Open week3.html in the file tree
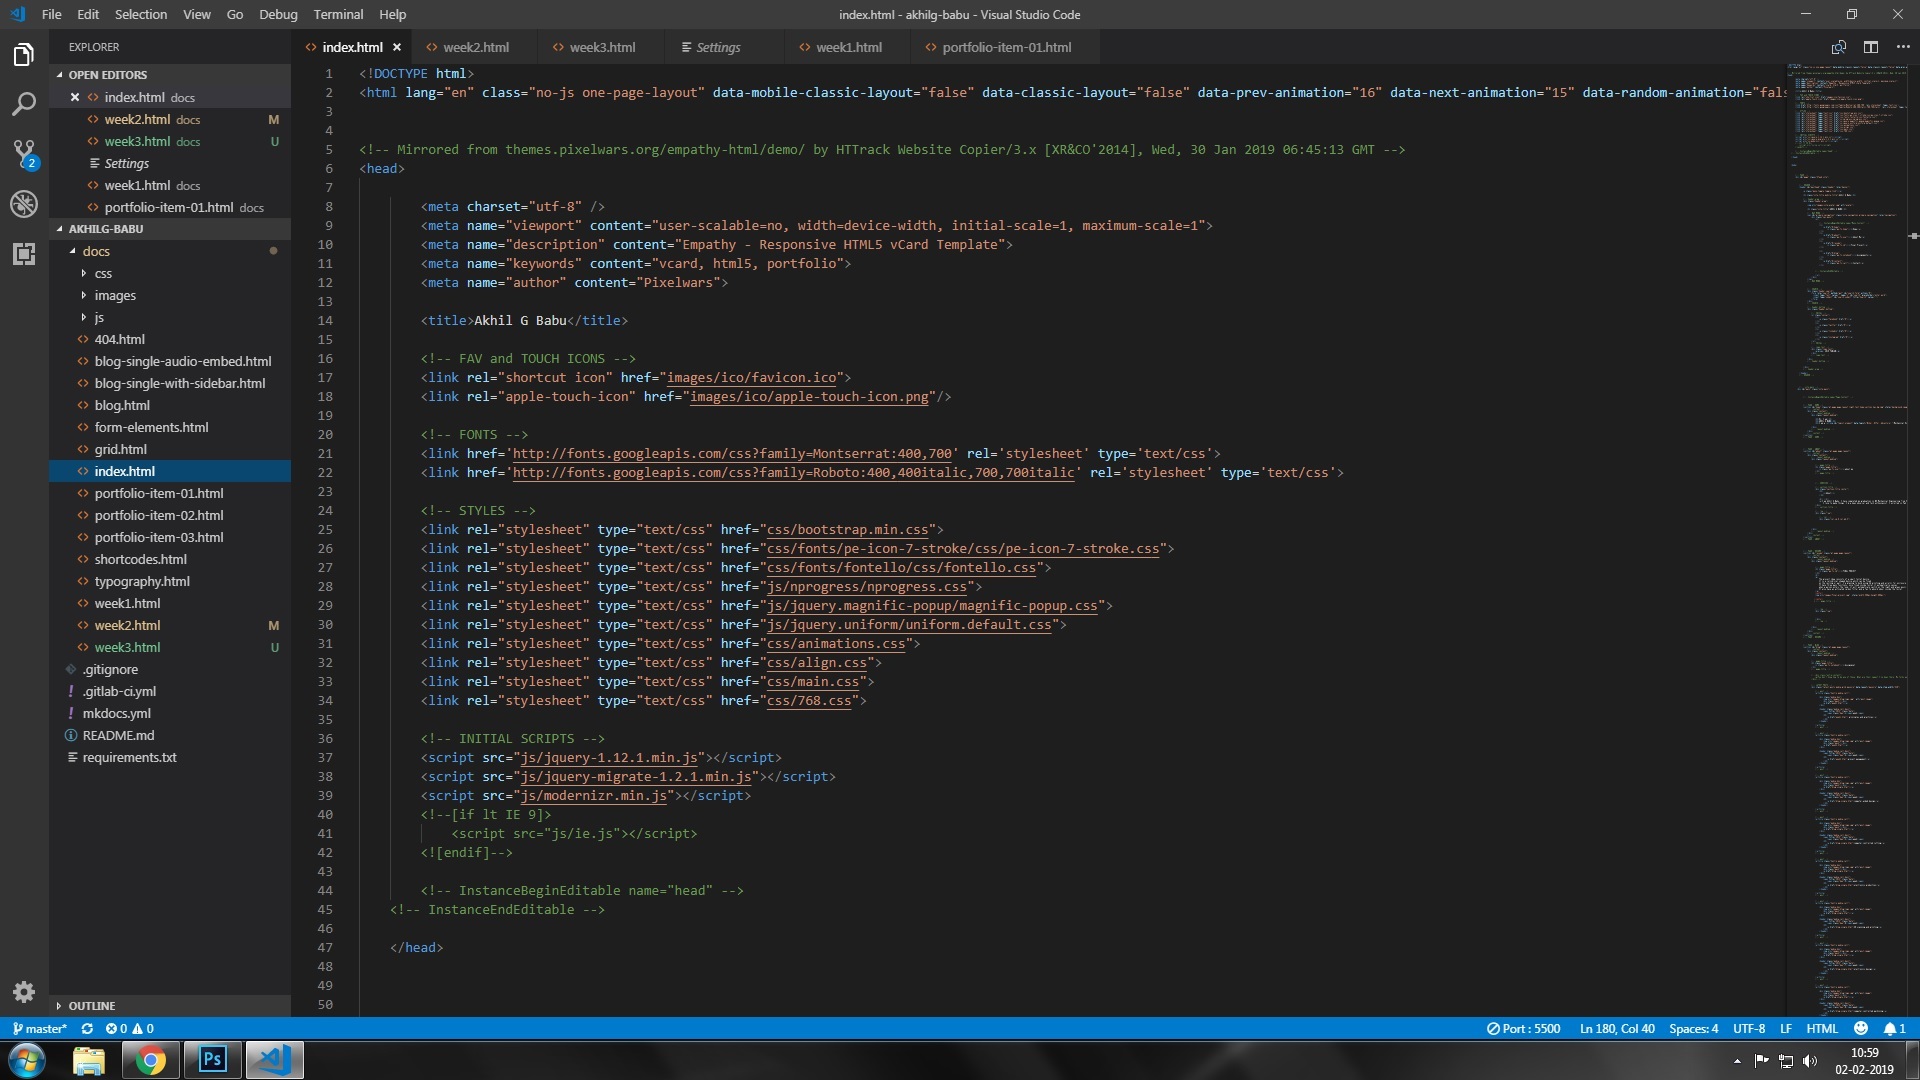 pyautogui.click(x=127, y=647)
